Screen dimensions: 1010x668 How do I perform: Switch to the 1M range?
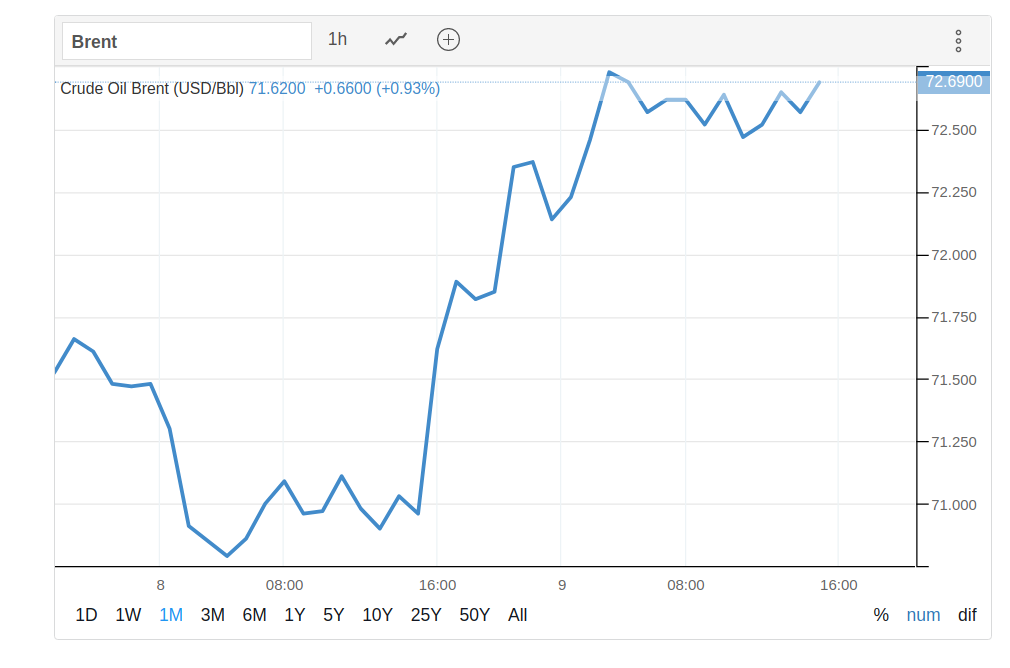tap(171, 615)
